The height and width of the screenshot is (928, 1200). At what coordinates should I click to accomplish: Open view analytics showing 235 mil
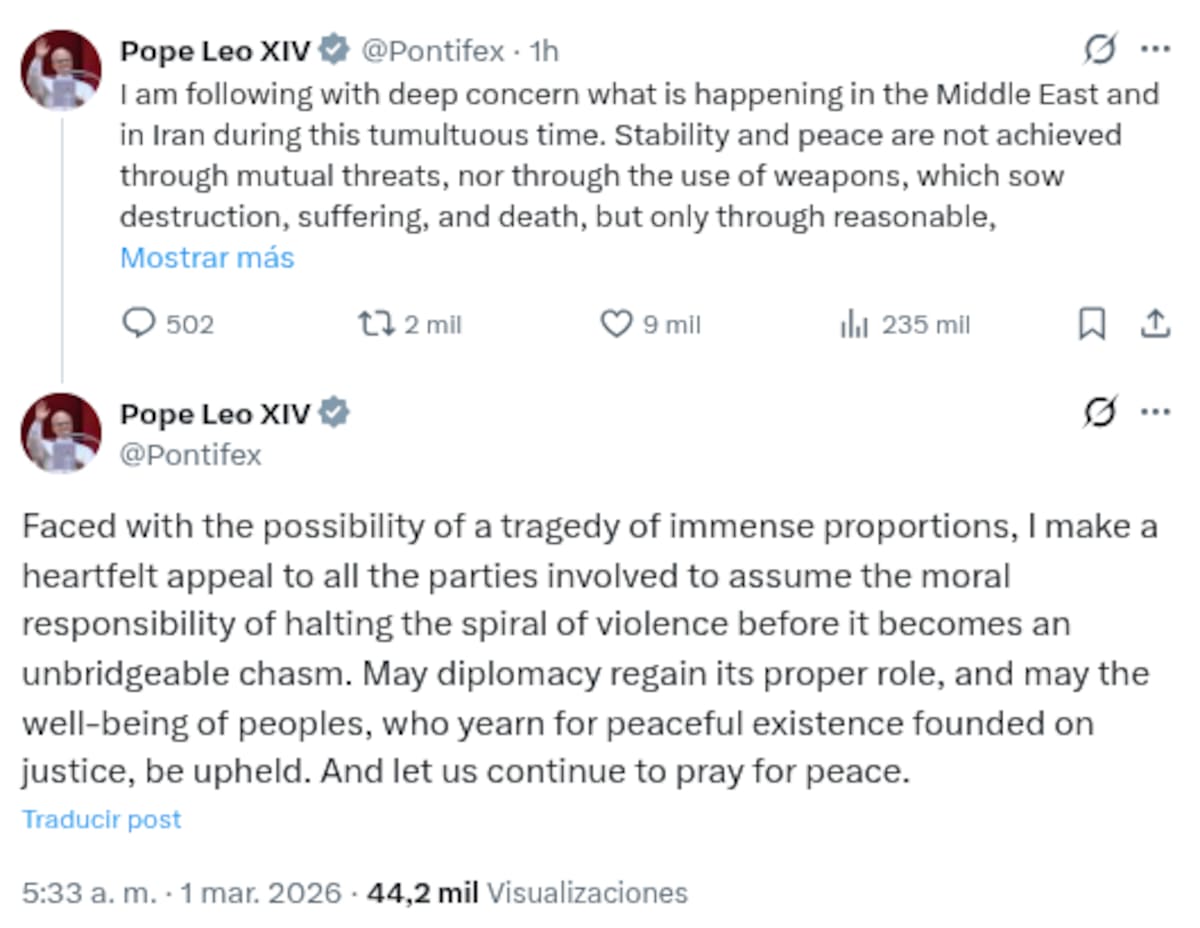pos(852,324)
